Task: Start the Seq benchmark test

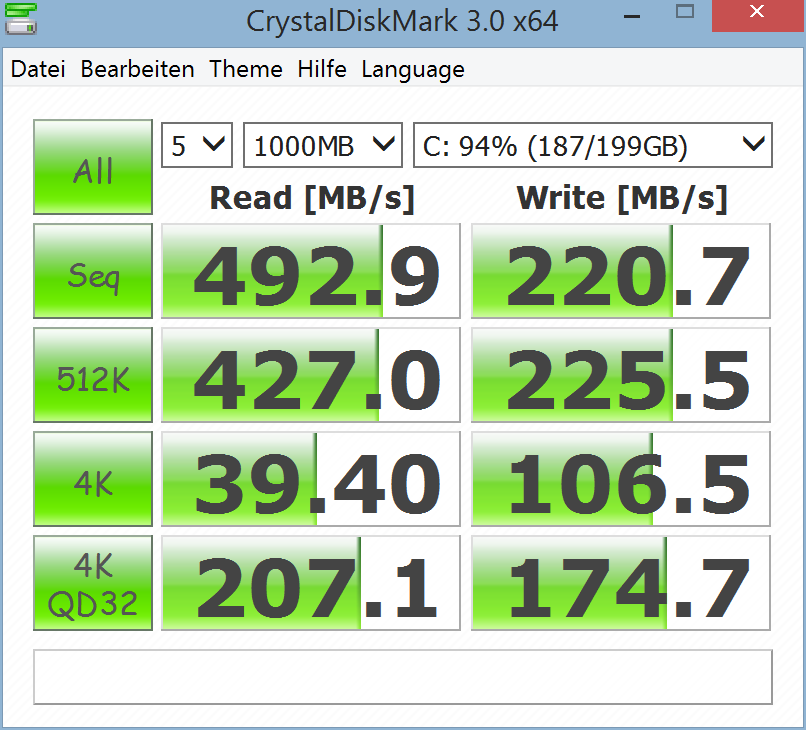Action: pyautogui.click(x=93, y=271)
